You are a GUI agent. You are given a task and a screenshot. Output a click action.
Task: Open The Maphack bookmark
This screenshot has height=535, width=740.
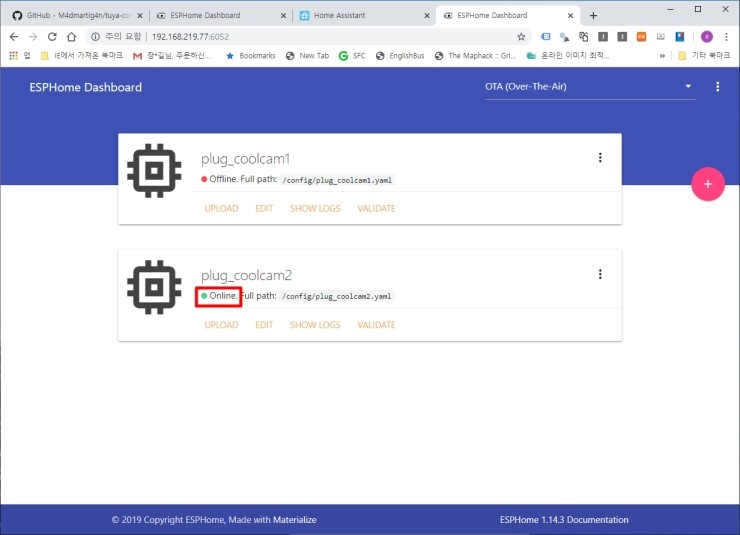tap(475, 56)
